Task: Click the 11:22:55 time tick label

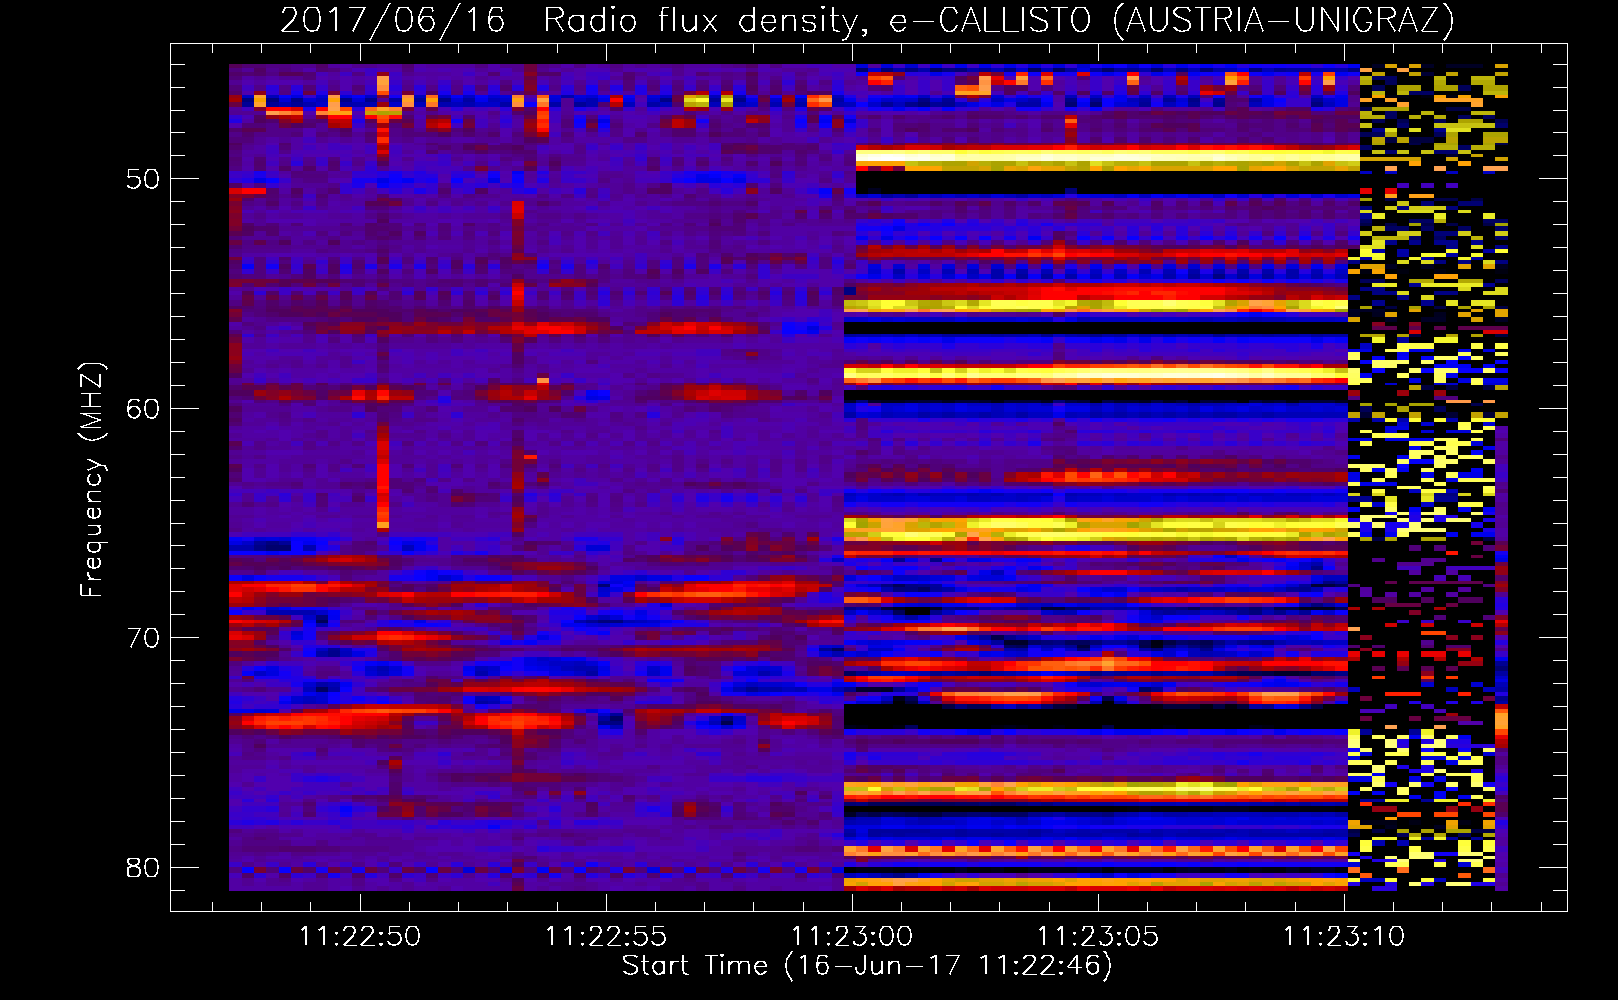Action: tap(606, 937)
